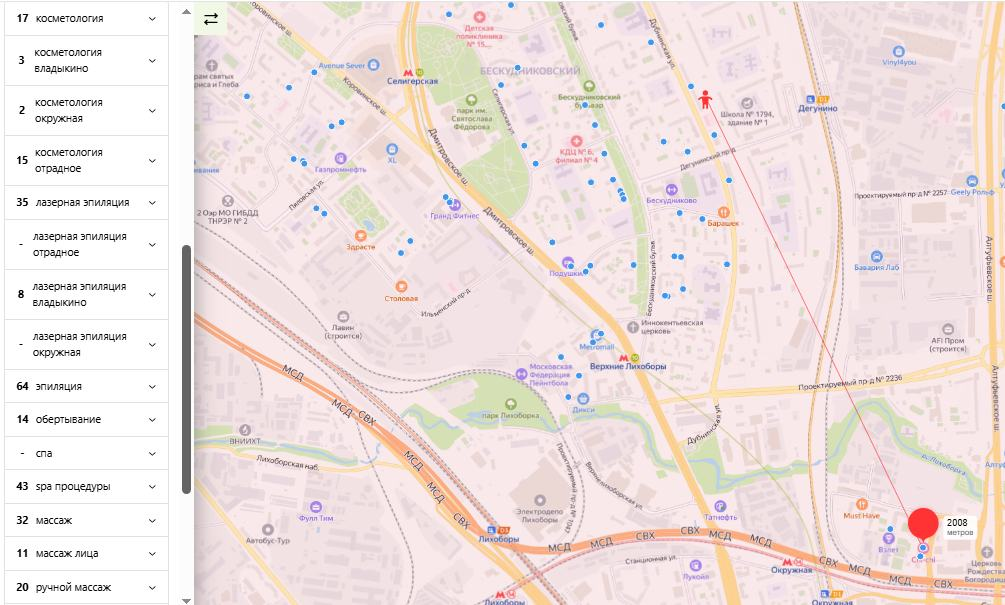Click the Столовая orange food icon
Viewport: 1005px width, 605px height.
(x=401, y=286)
